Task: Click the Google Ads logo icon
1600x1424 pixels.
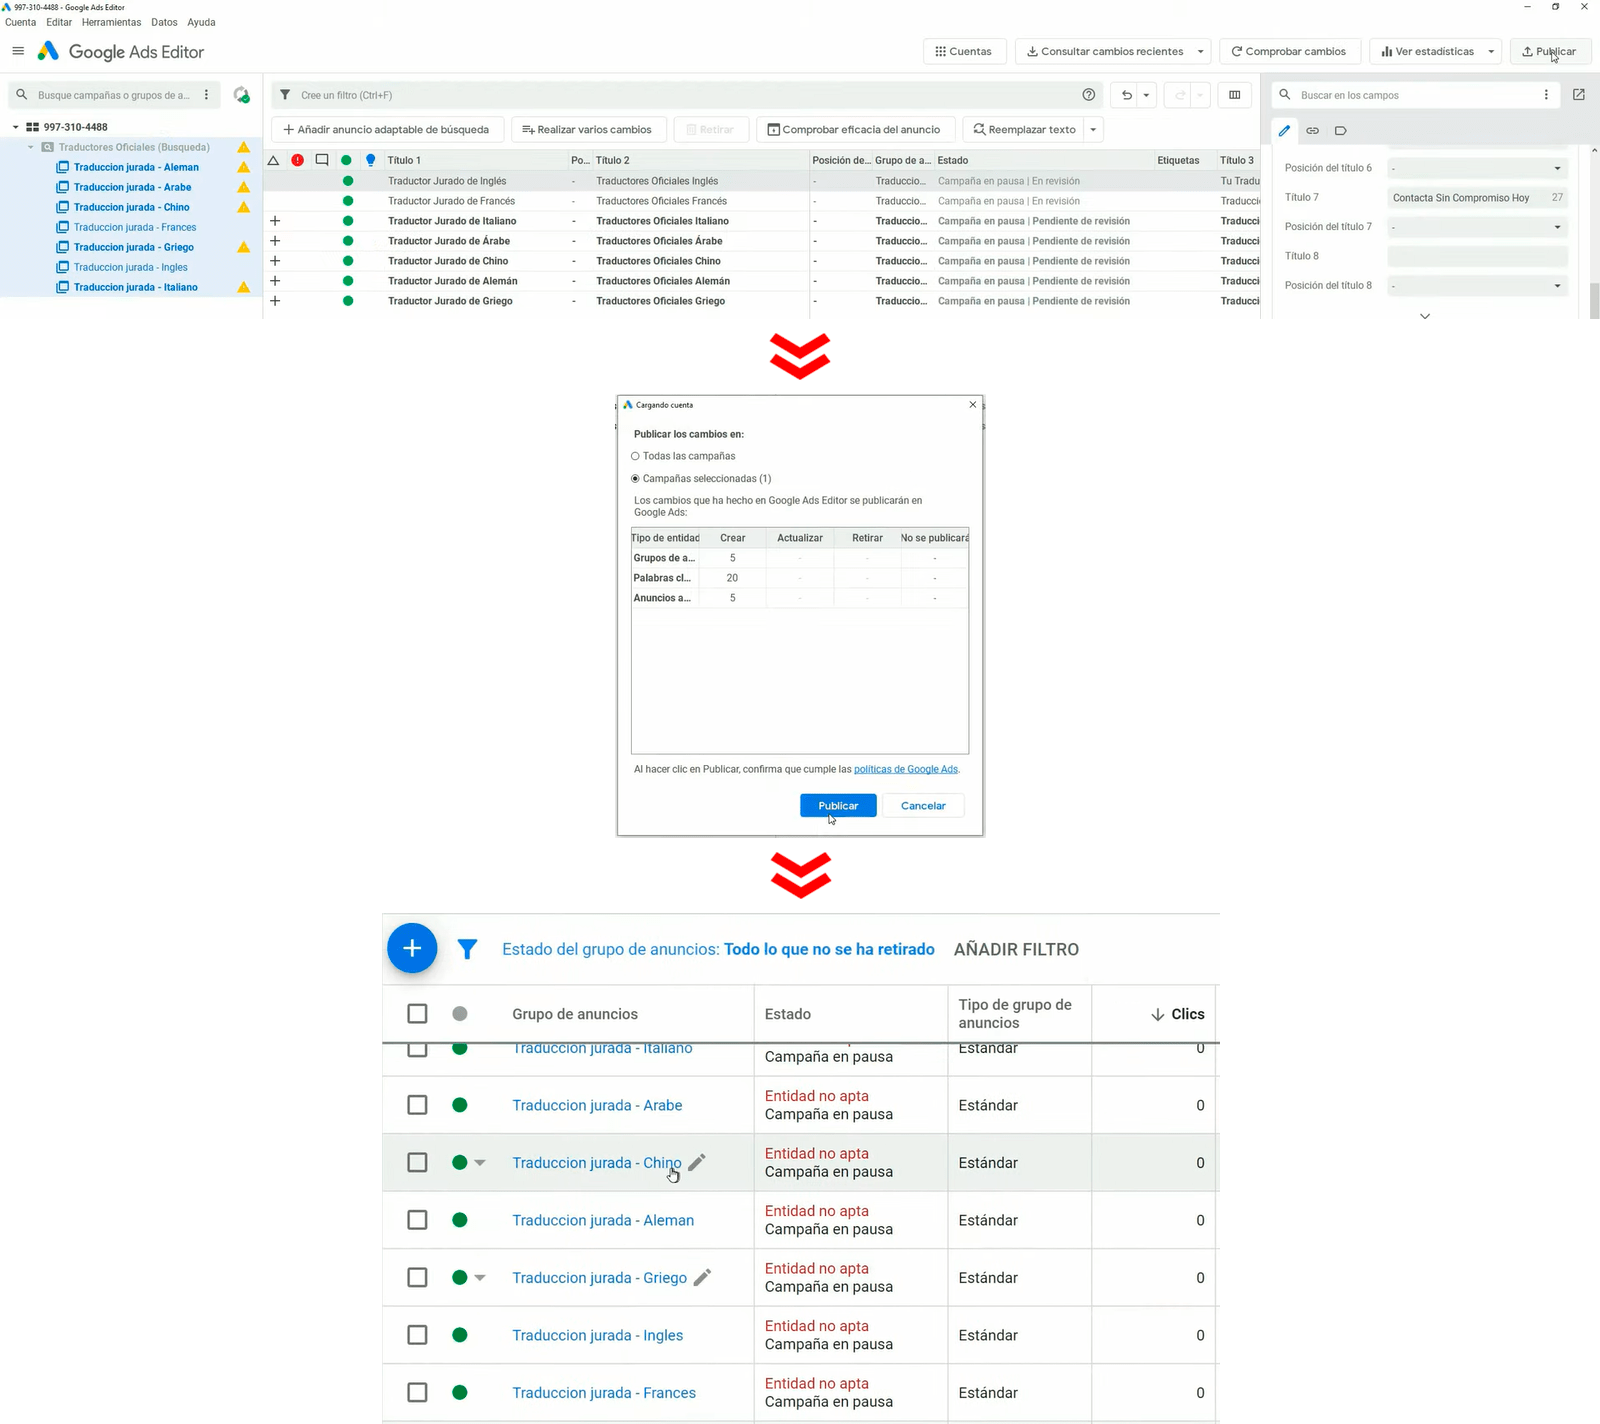Action: [48, 51]
